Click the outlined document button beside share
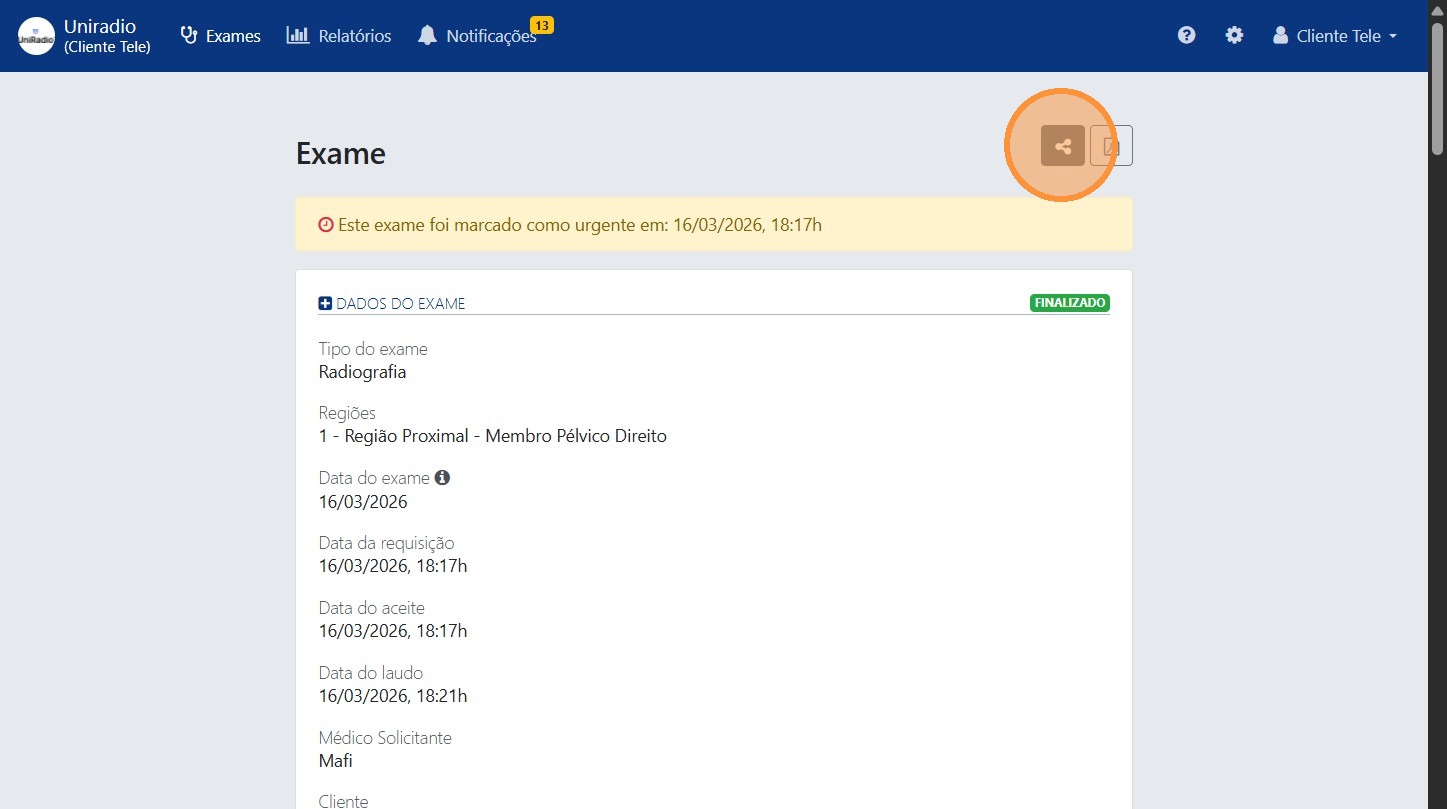This screenshot has width=1447, height=809. click(1111, 146)
